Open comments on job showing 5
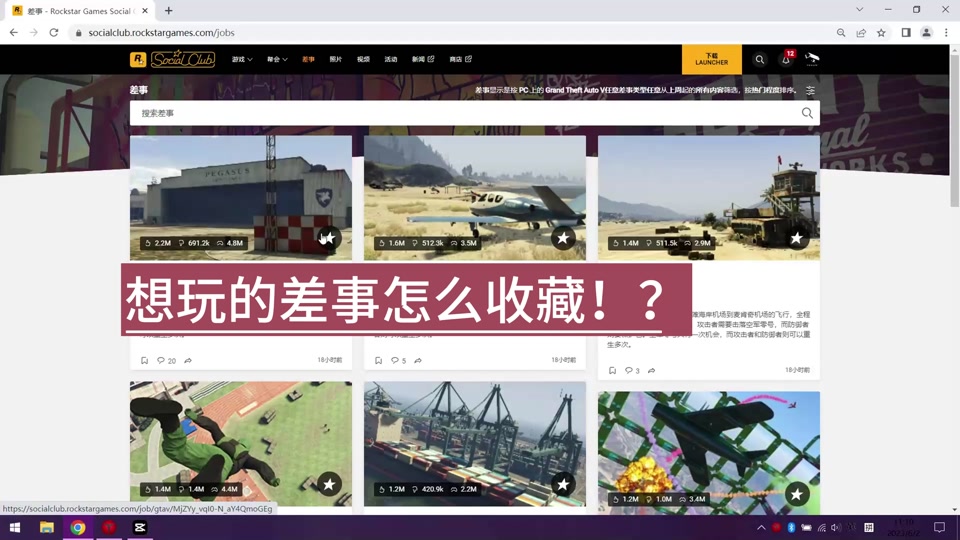The width and height of the screenshot is (960, 540). click(399, 361)
